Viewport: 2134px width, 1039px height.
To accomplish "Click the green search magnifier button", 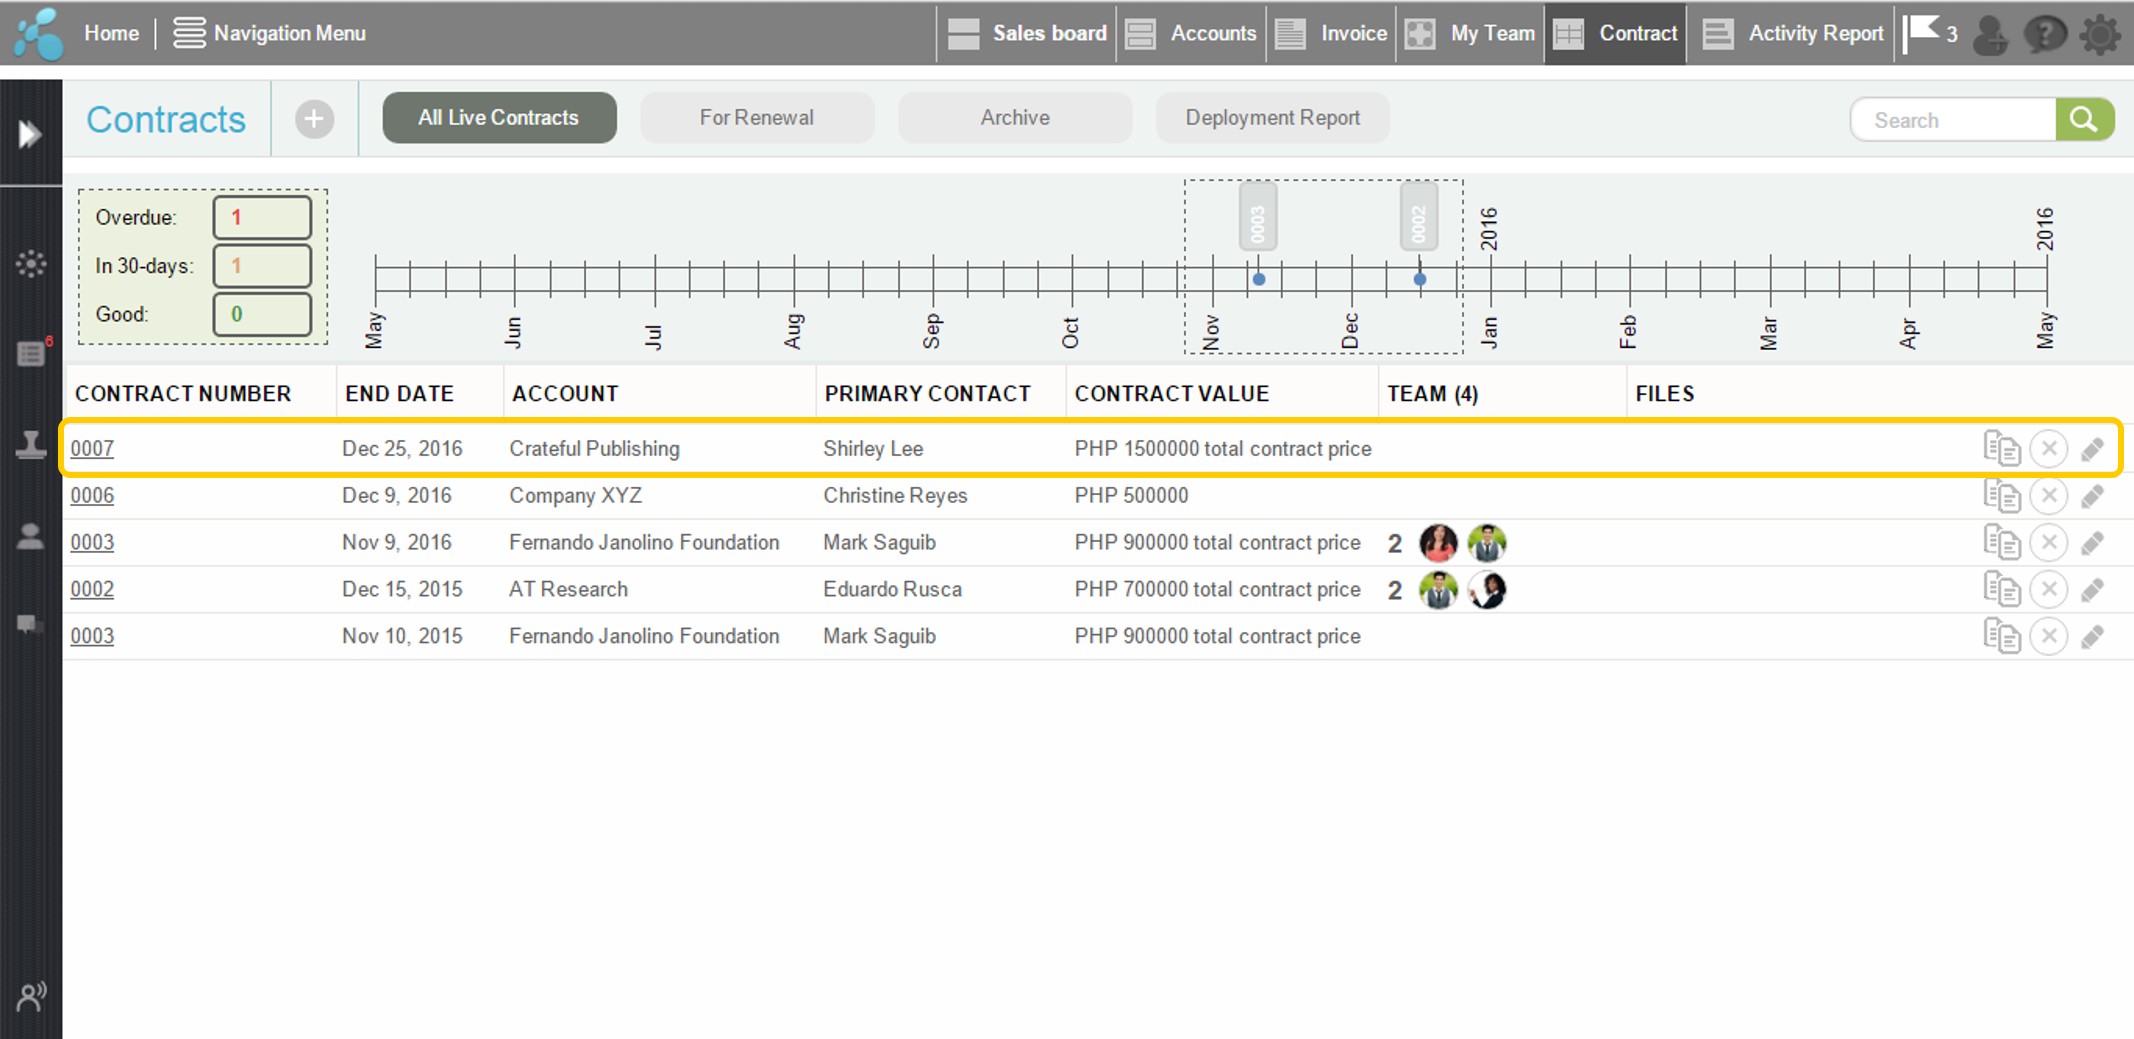I will 2084,120.
